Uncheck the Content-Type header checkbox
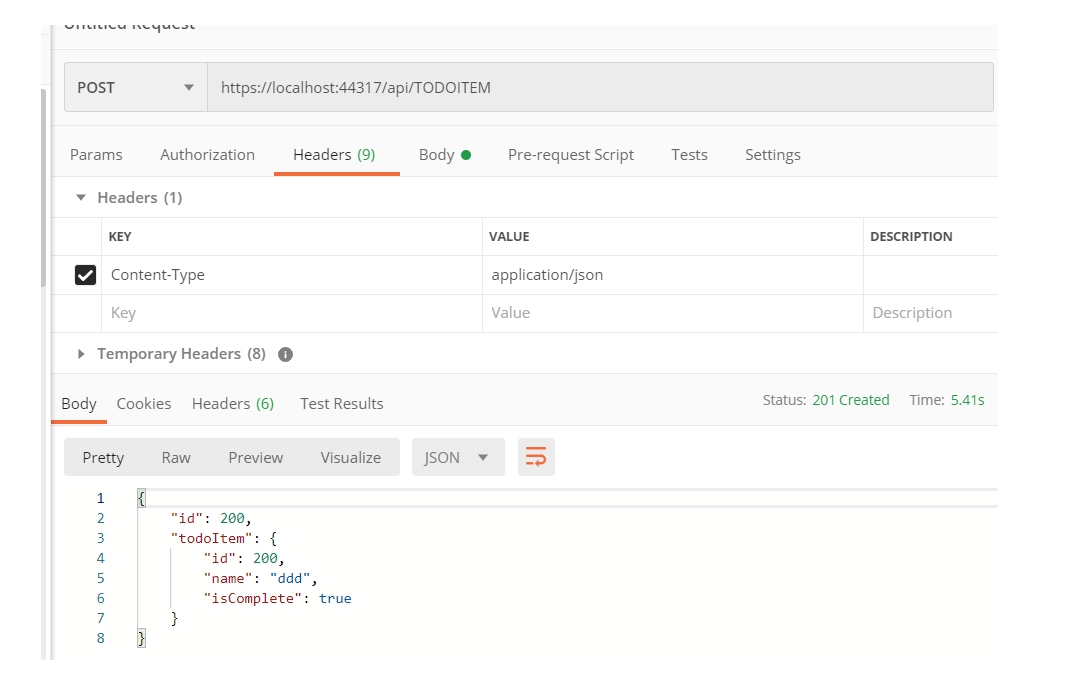The width and height of the screenshot is (1075, 686). (85, 275)
